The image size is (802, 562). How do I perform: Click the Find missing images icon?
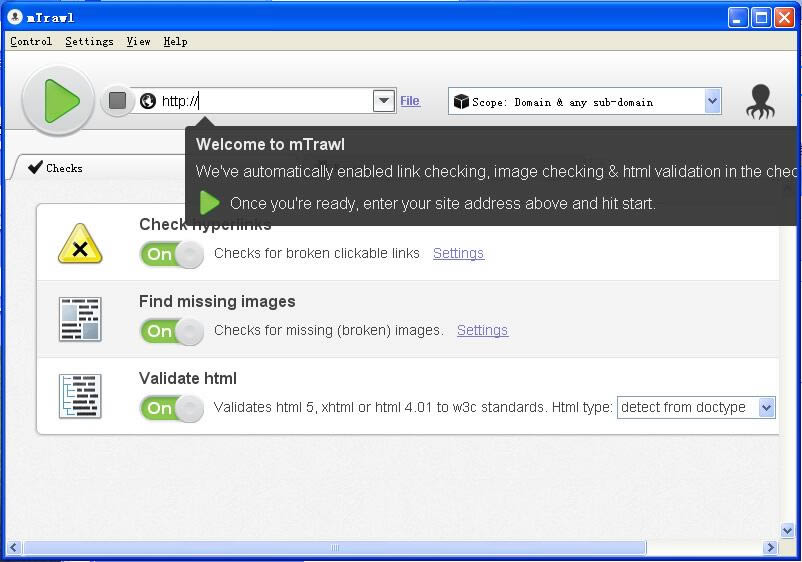point(80,320)
